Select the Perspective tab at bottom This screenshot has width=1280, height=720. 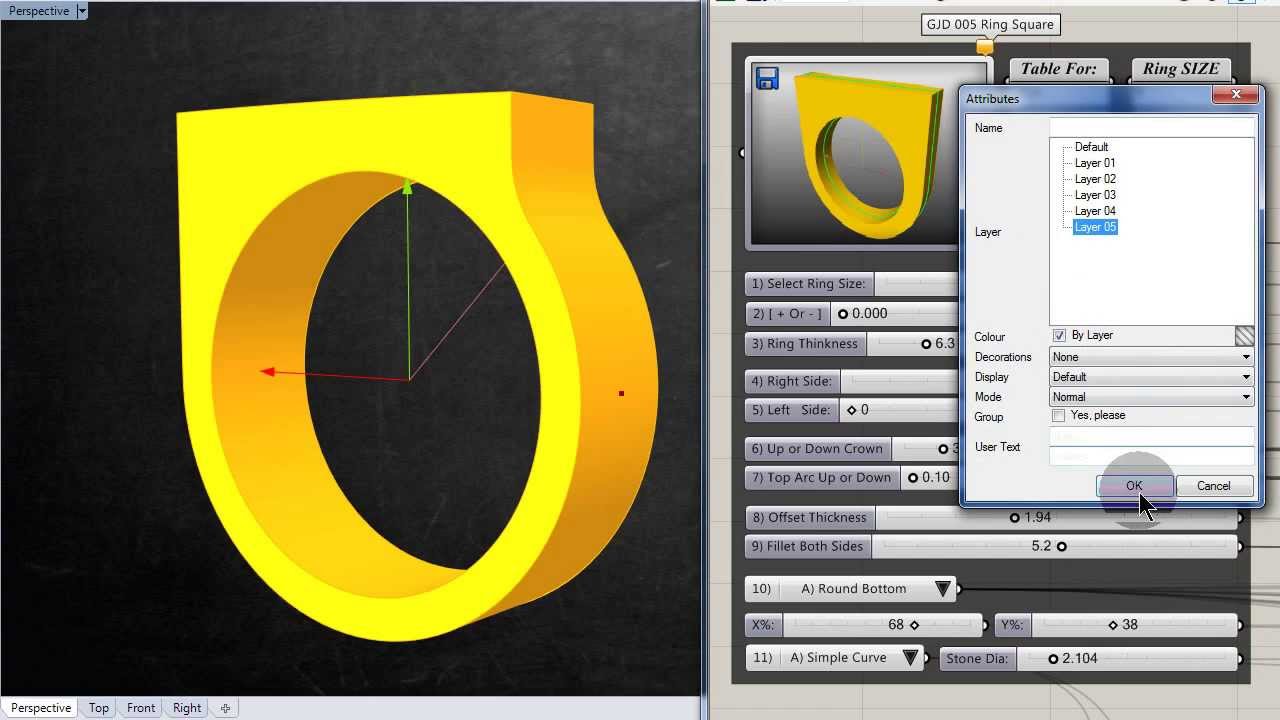pyautogui.click(x=41, y=708)
